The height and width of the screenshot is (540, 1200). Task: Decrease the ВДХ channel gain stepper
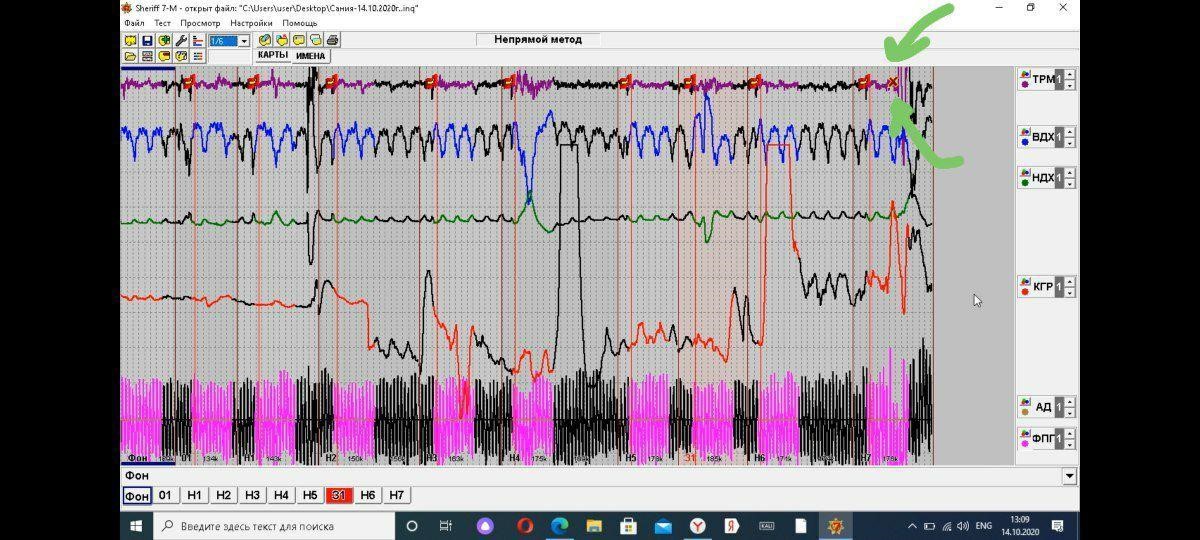click(x=1070, y=142)
